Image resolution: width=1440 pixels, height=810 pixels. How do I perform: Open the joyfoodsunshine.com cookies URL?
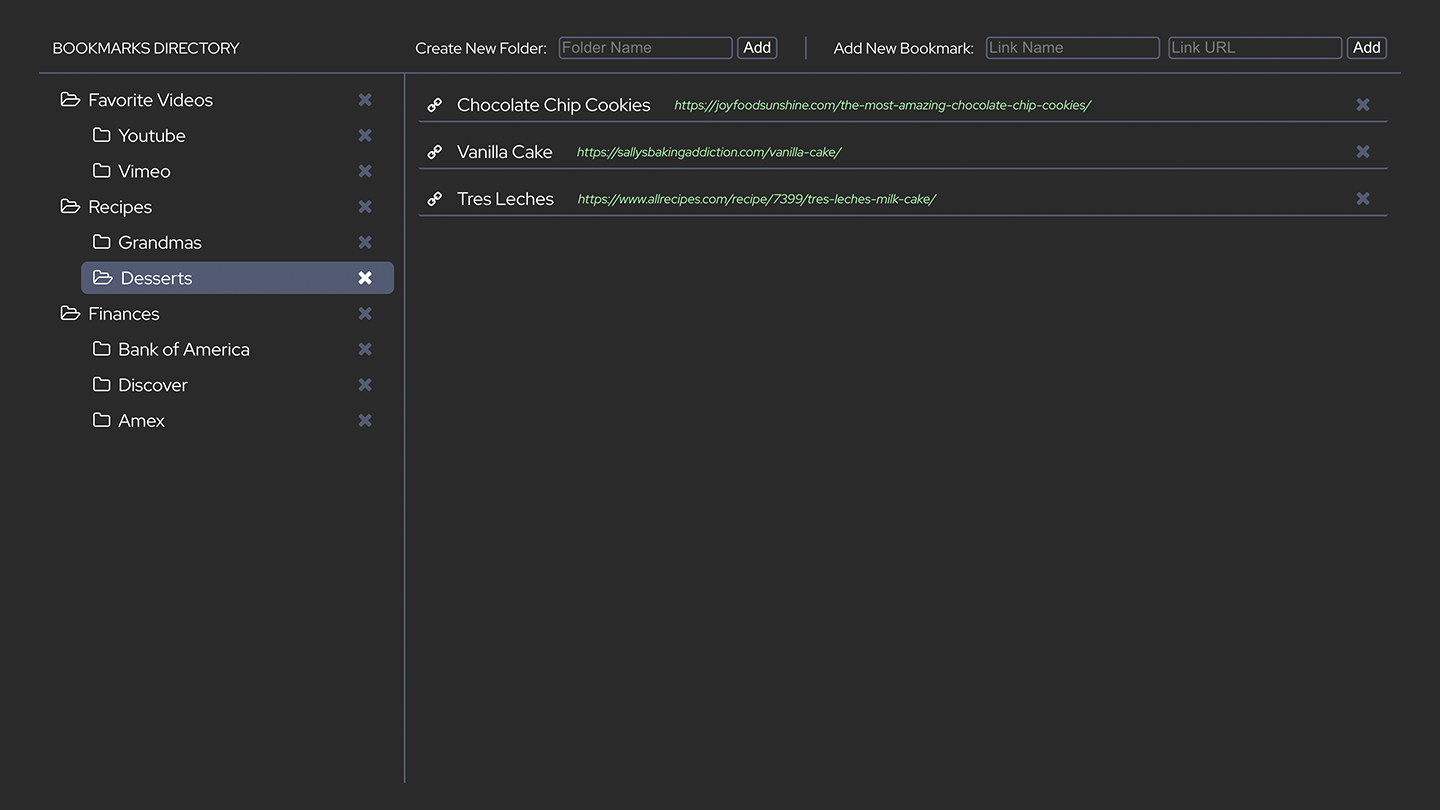coord(882,105)
